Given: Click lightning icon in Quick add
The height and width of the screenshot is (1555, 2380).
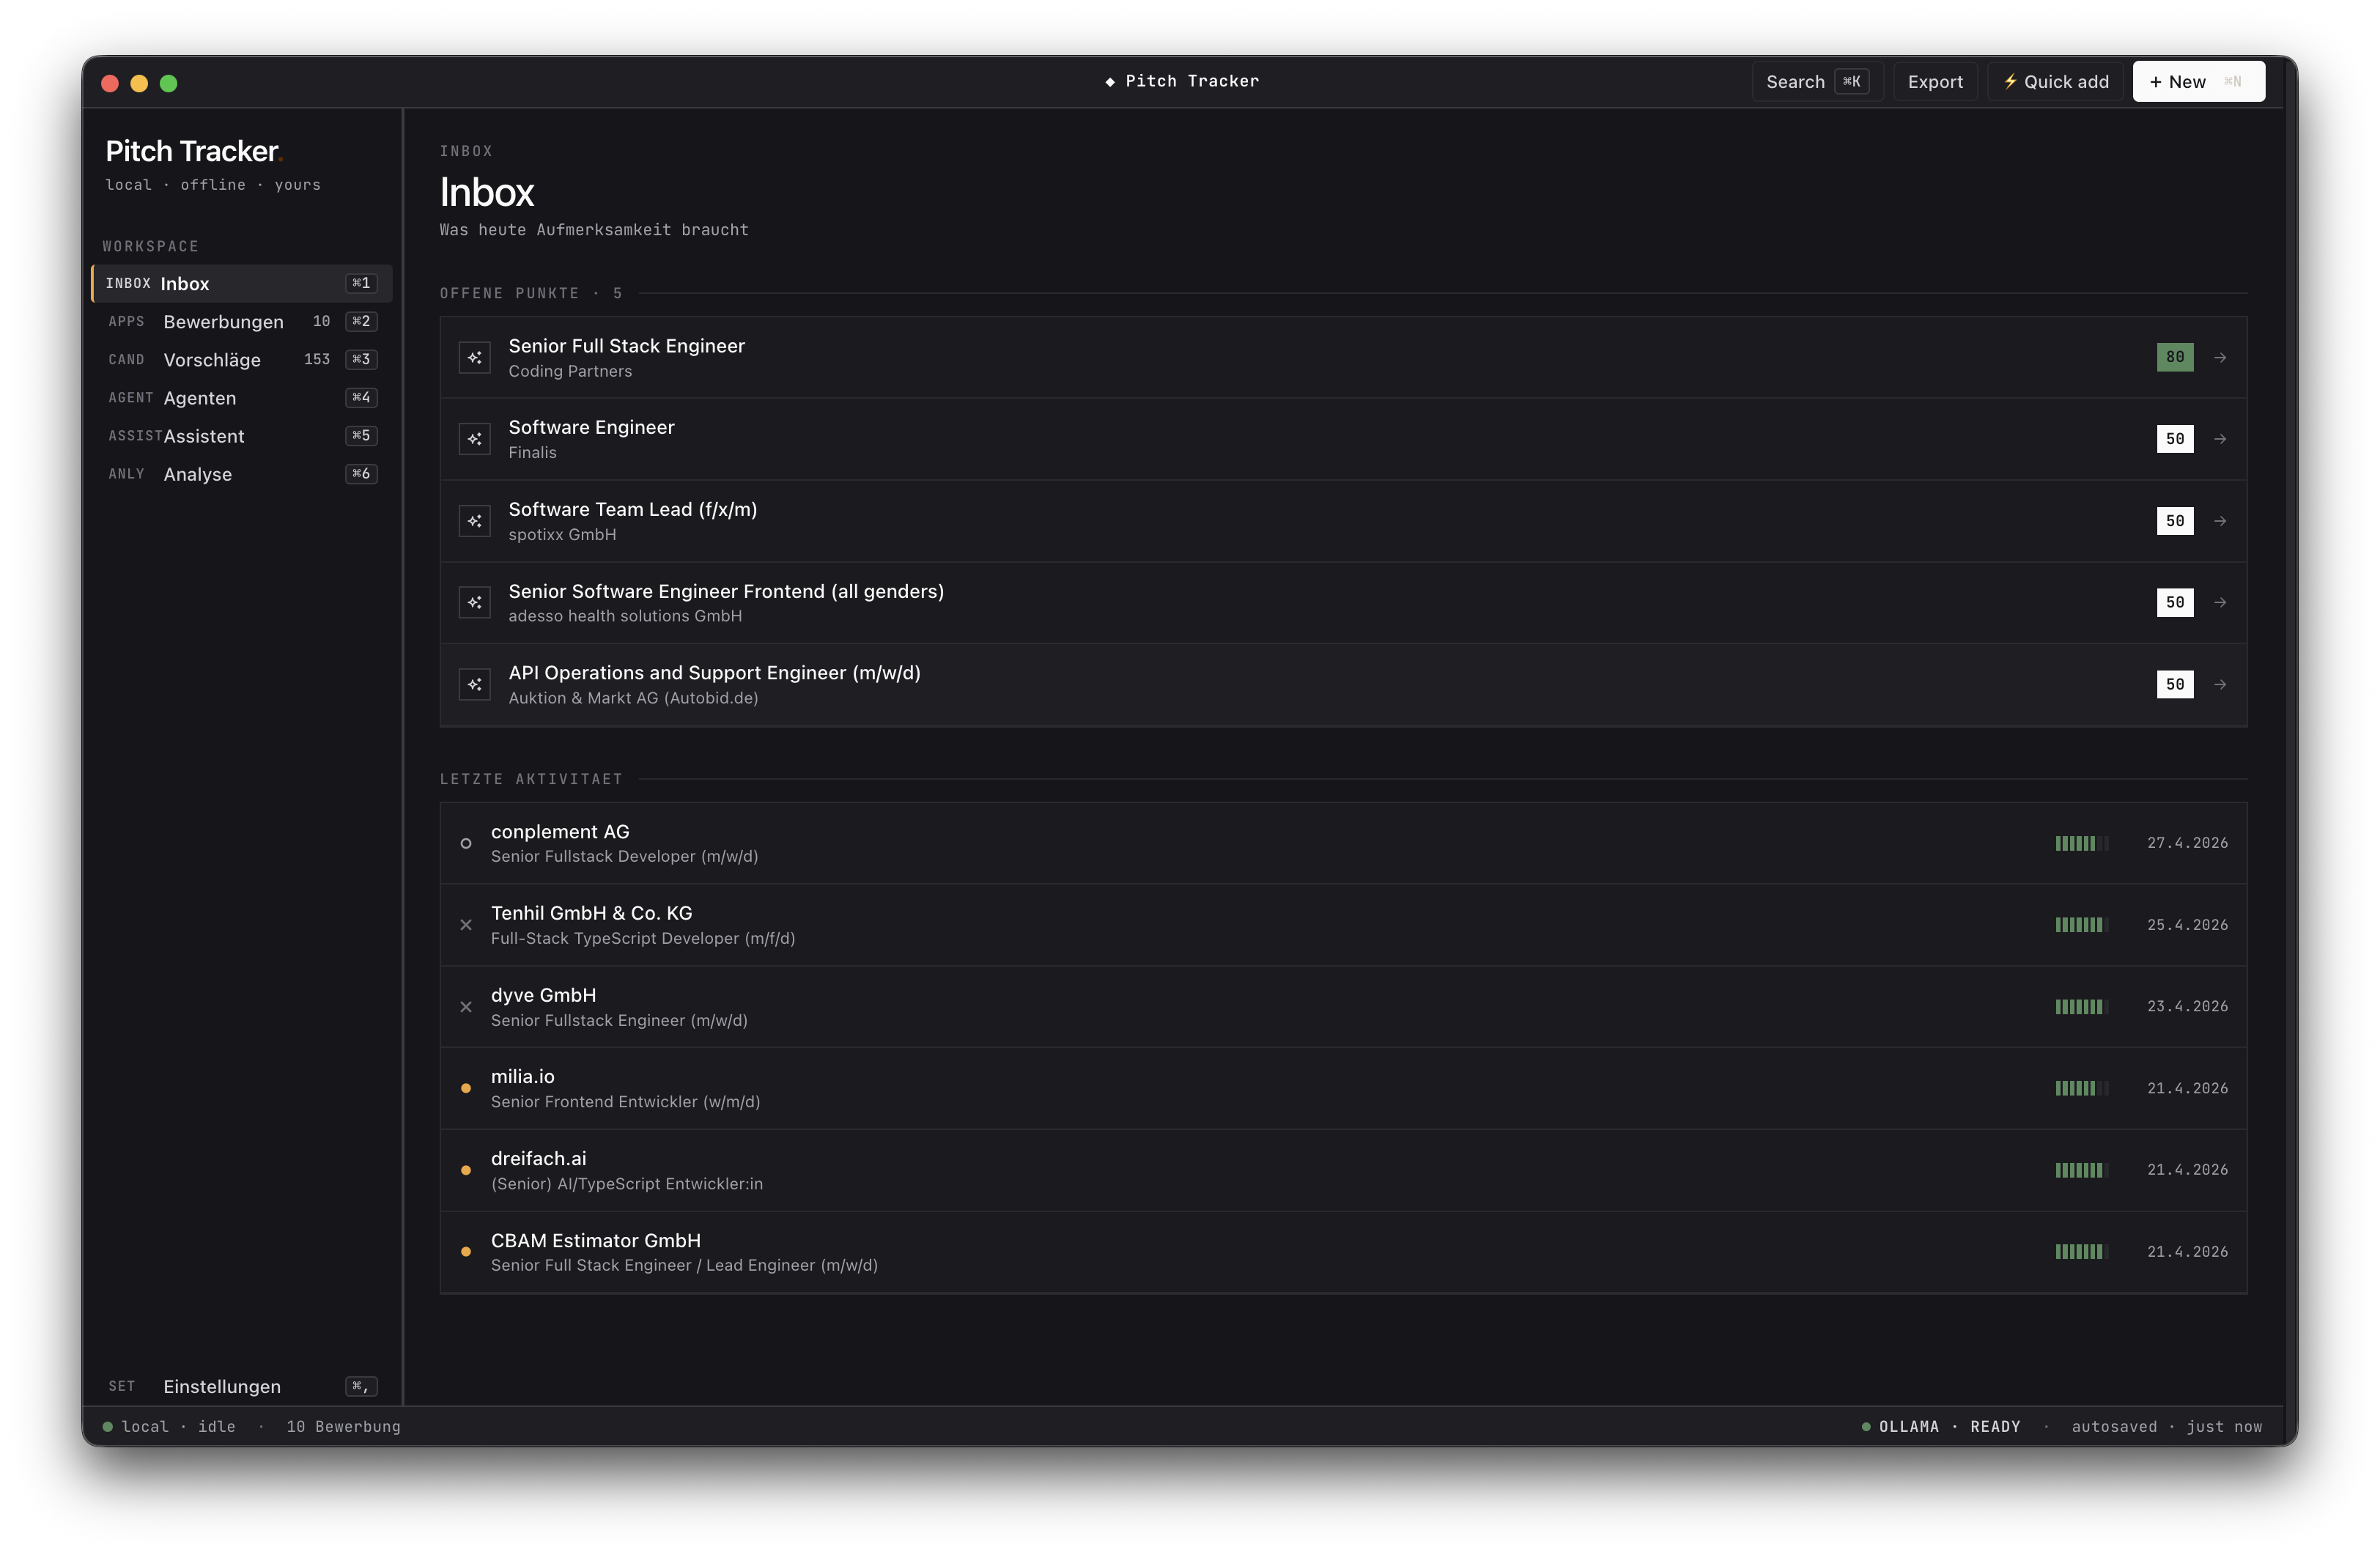Looking at the screenshot, I should [x=2010, y=81].
